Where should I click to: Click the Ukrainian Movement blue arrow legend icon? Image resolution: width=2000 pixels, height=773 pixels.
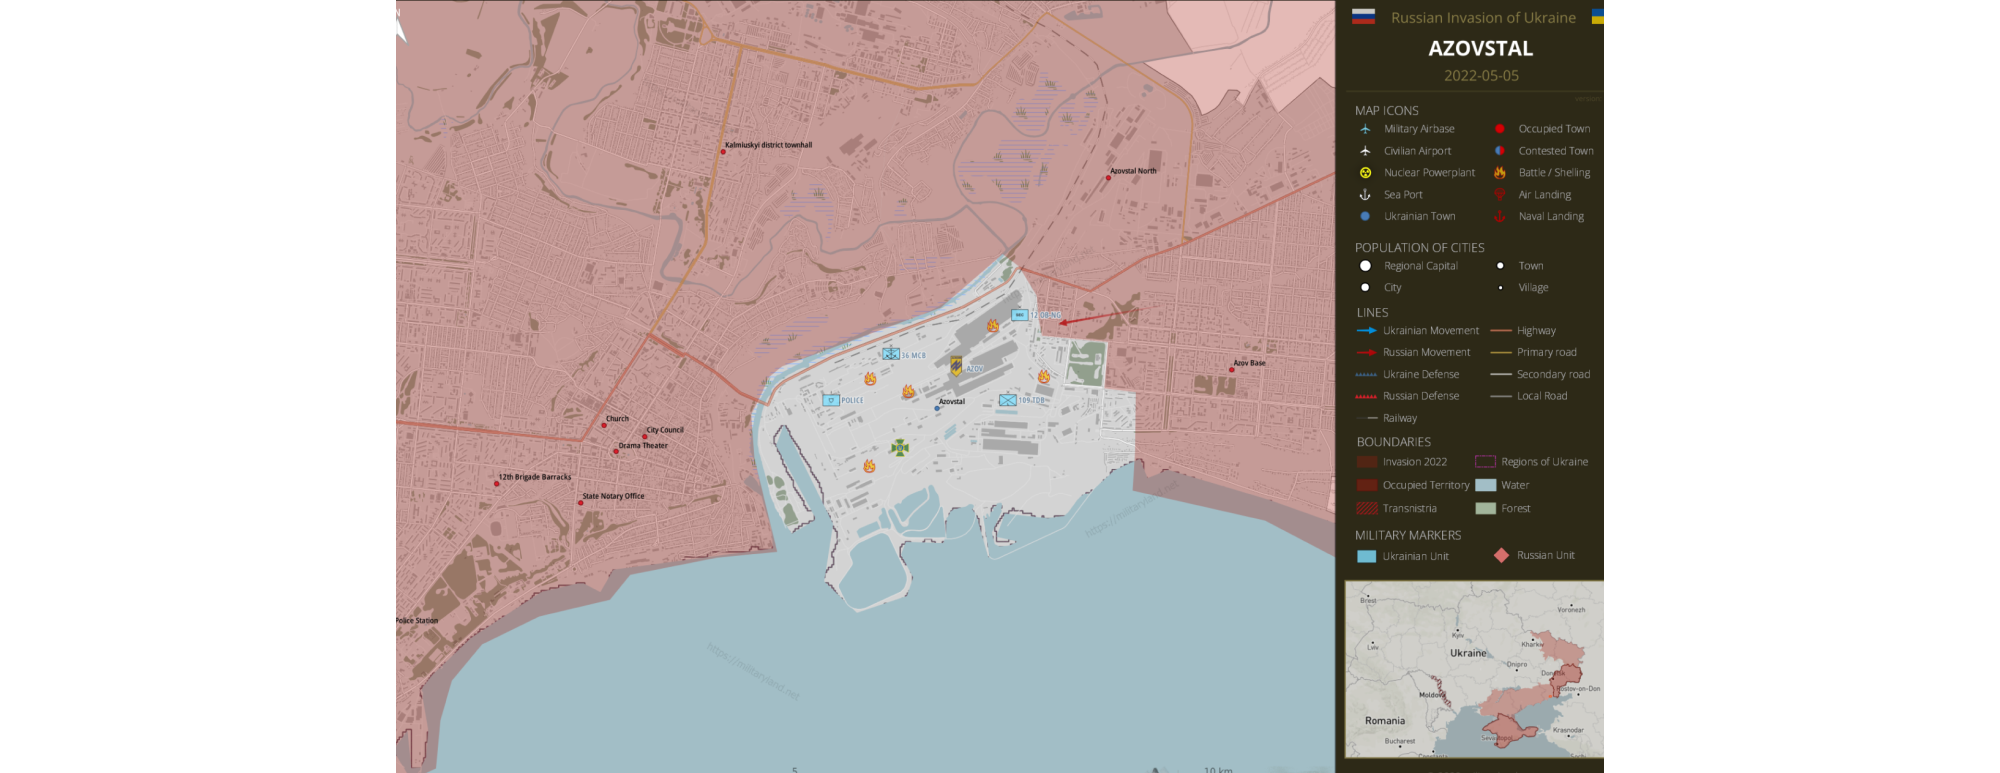click(1366, 330)
